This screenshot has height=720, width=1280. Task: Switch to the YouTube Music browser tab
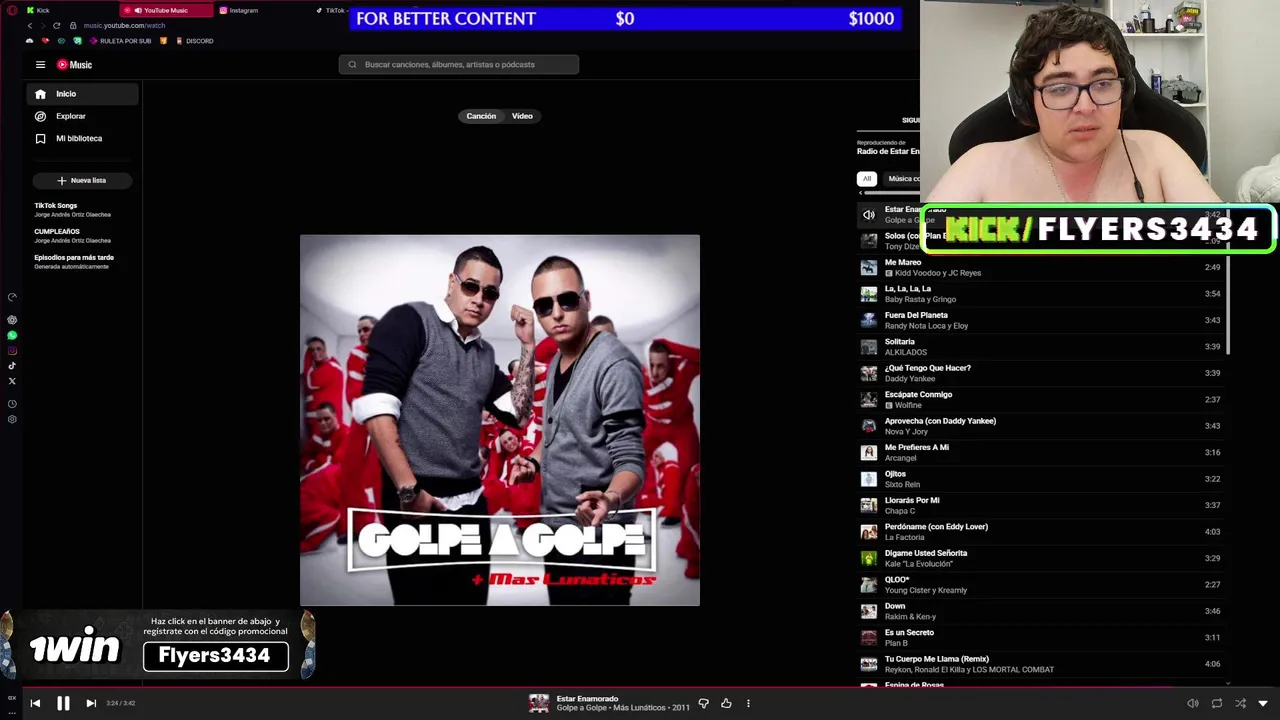point(166,10)
